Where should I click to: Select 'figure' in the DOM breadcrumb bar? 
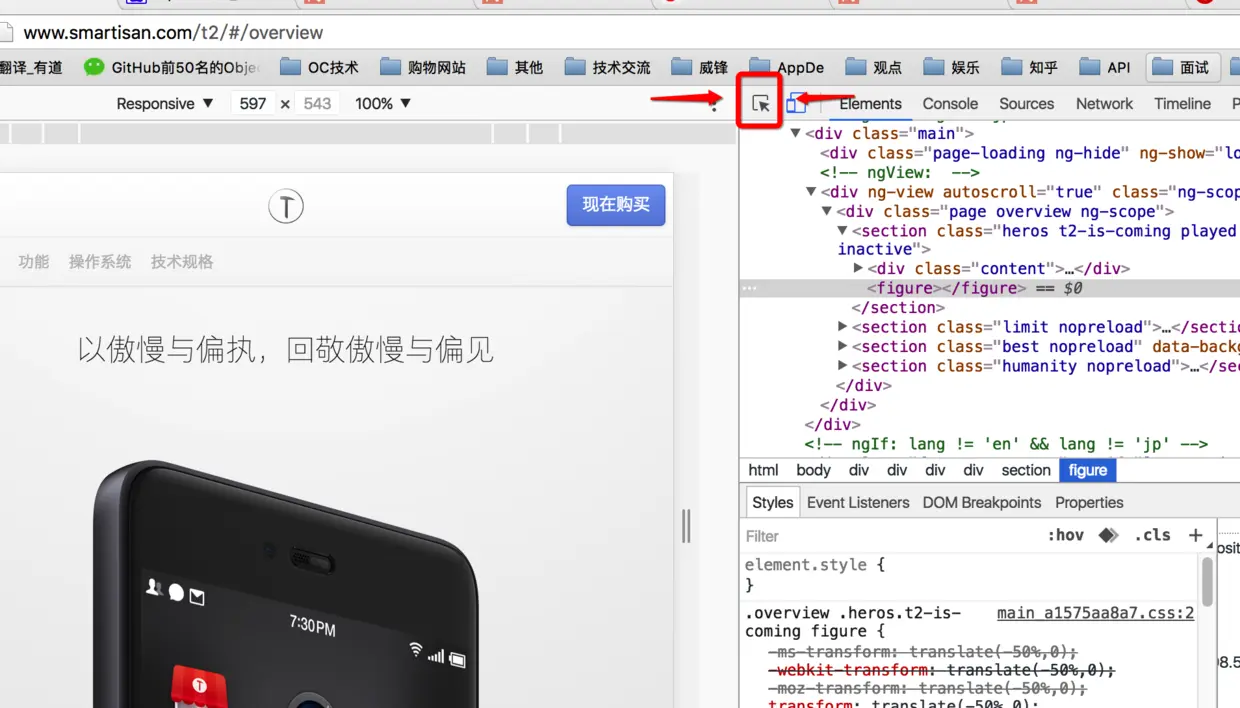point(1087,470)
